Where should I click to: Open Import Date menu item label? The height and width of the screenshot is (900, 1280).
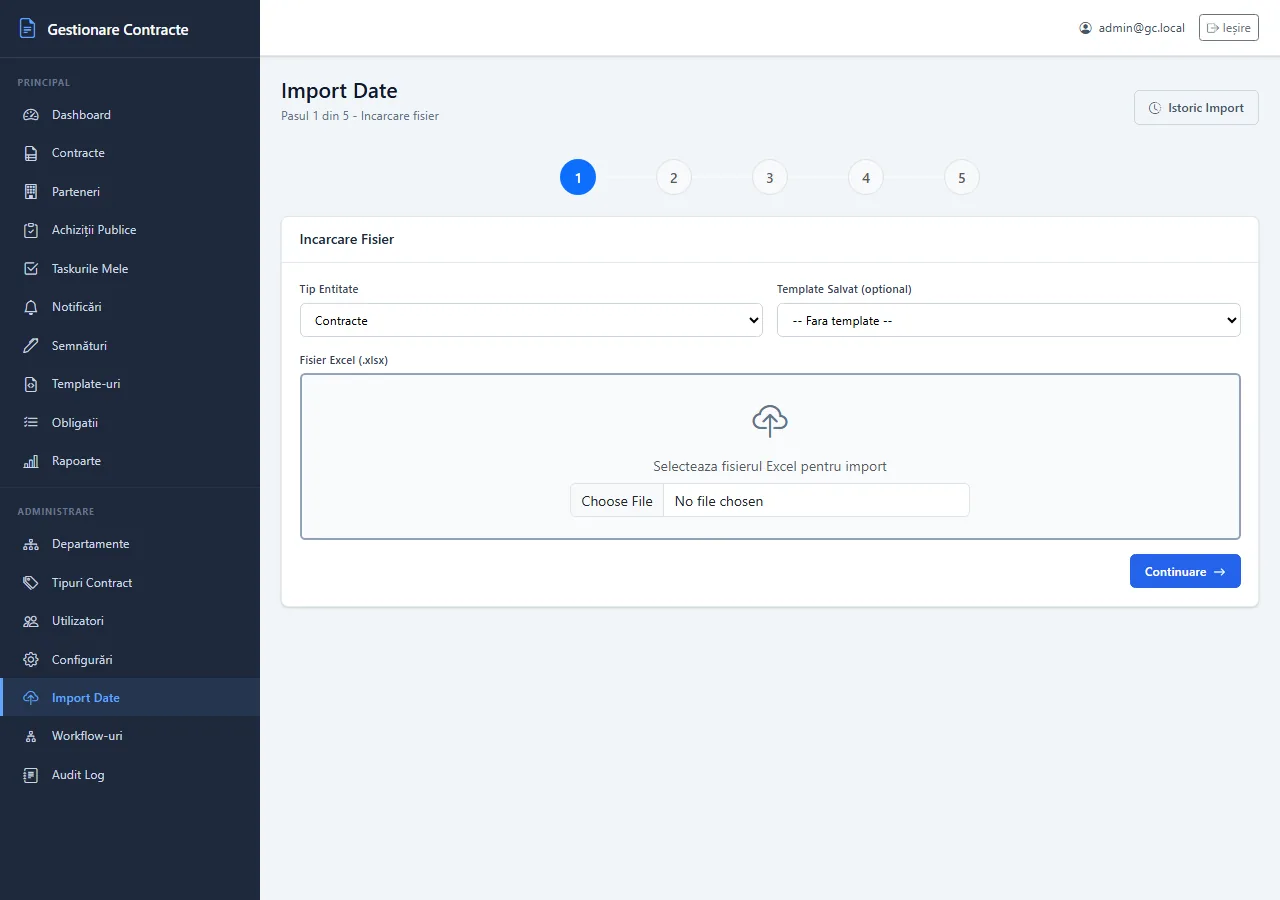86,698
